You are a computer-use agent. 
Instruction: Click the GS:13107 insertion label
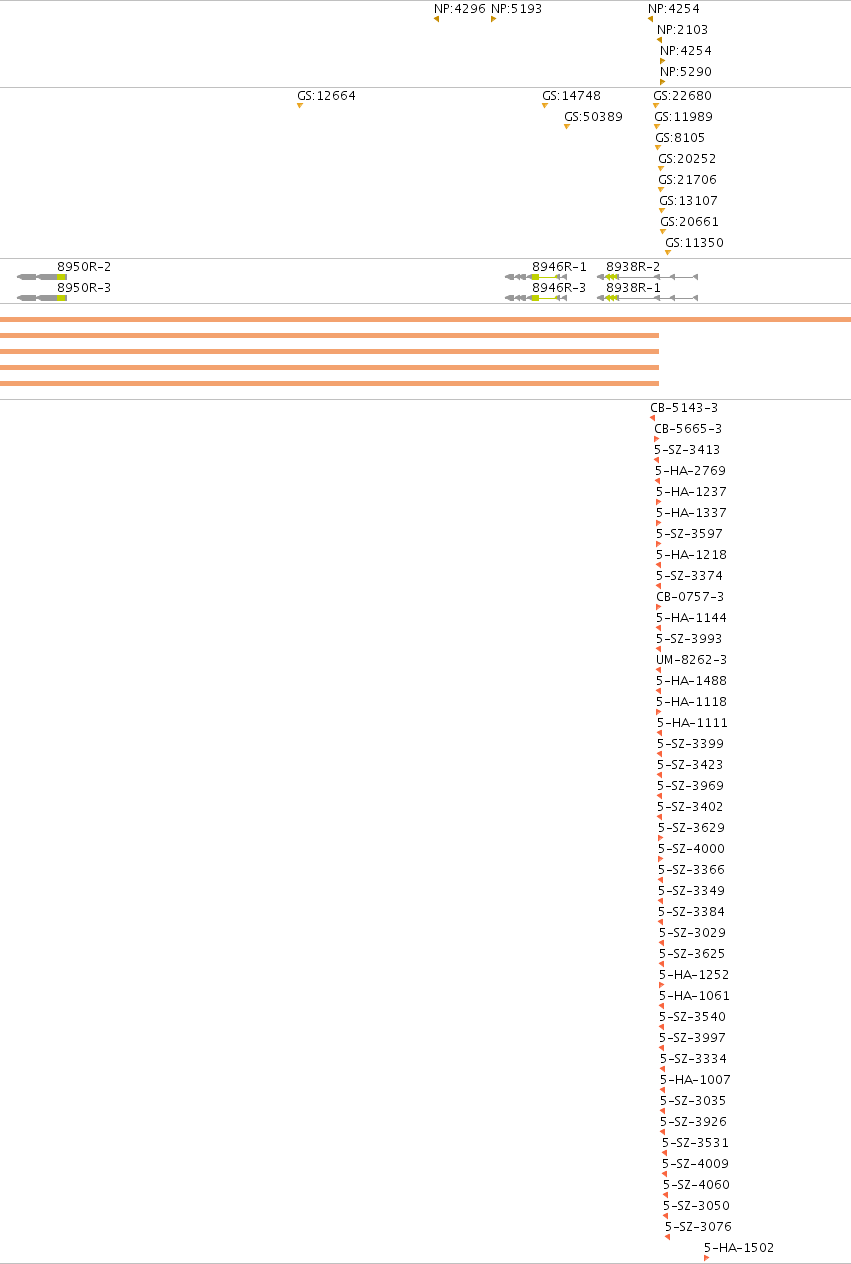tap(688, 202)
